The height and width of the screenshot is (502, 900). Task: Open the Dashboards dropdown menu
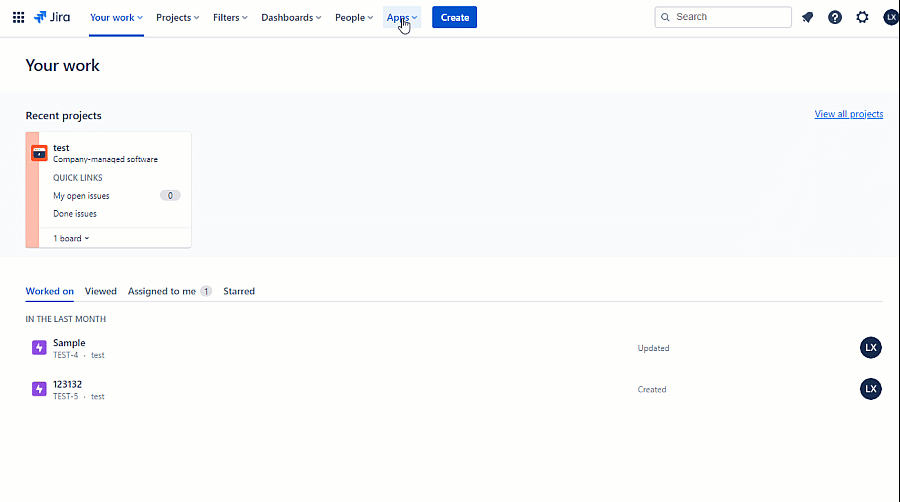click(291, 17)
